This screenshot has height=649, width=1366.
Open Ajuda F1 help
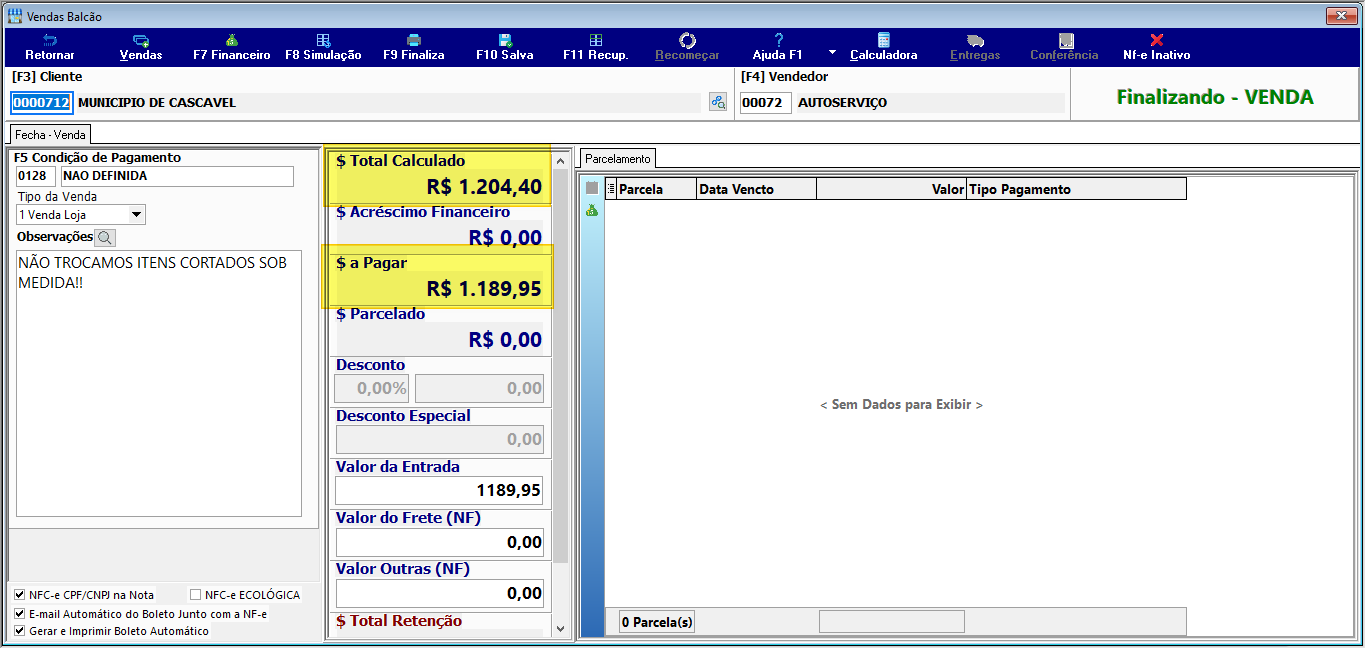point(778,47)
